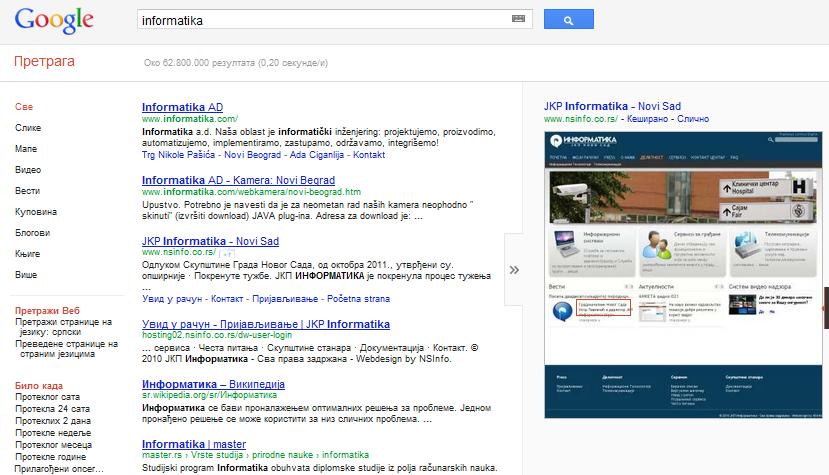Open Trg Nikole Pašića sitelink
829x475 pixels.
(x=178, y=155)
